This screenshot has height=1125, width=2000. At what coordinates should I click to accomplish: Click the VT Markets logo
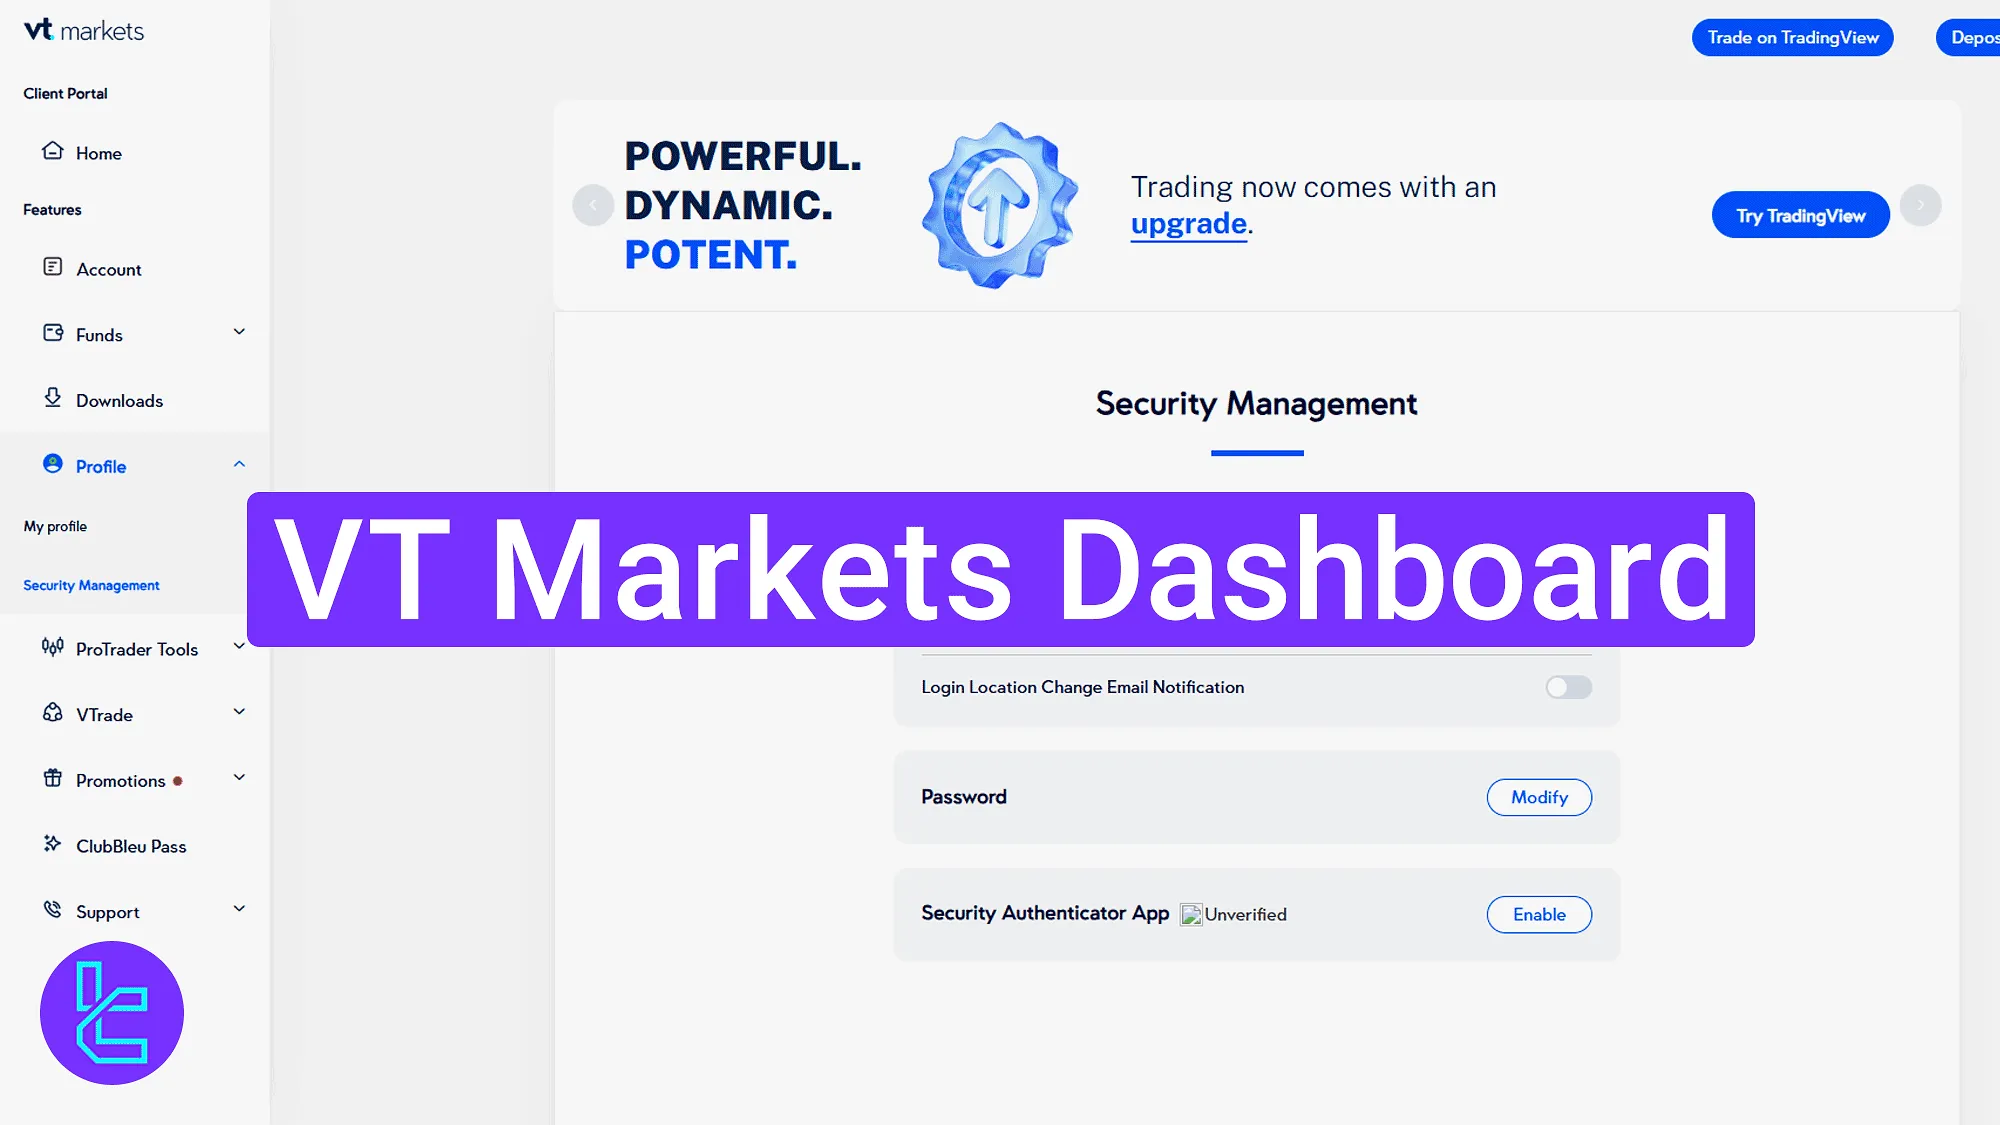pyautogui.click(x=84, y=31)
